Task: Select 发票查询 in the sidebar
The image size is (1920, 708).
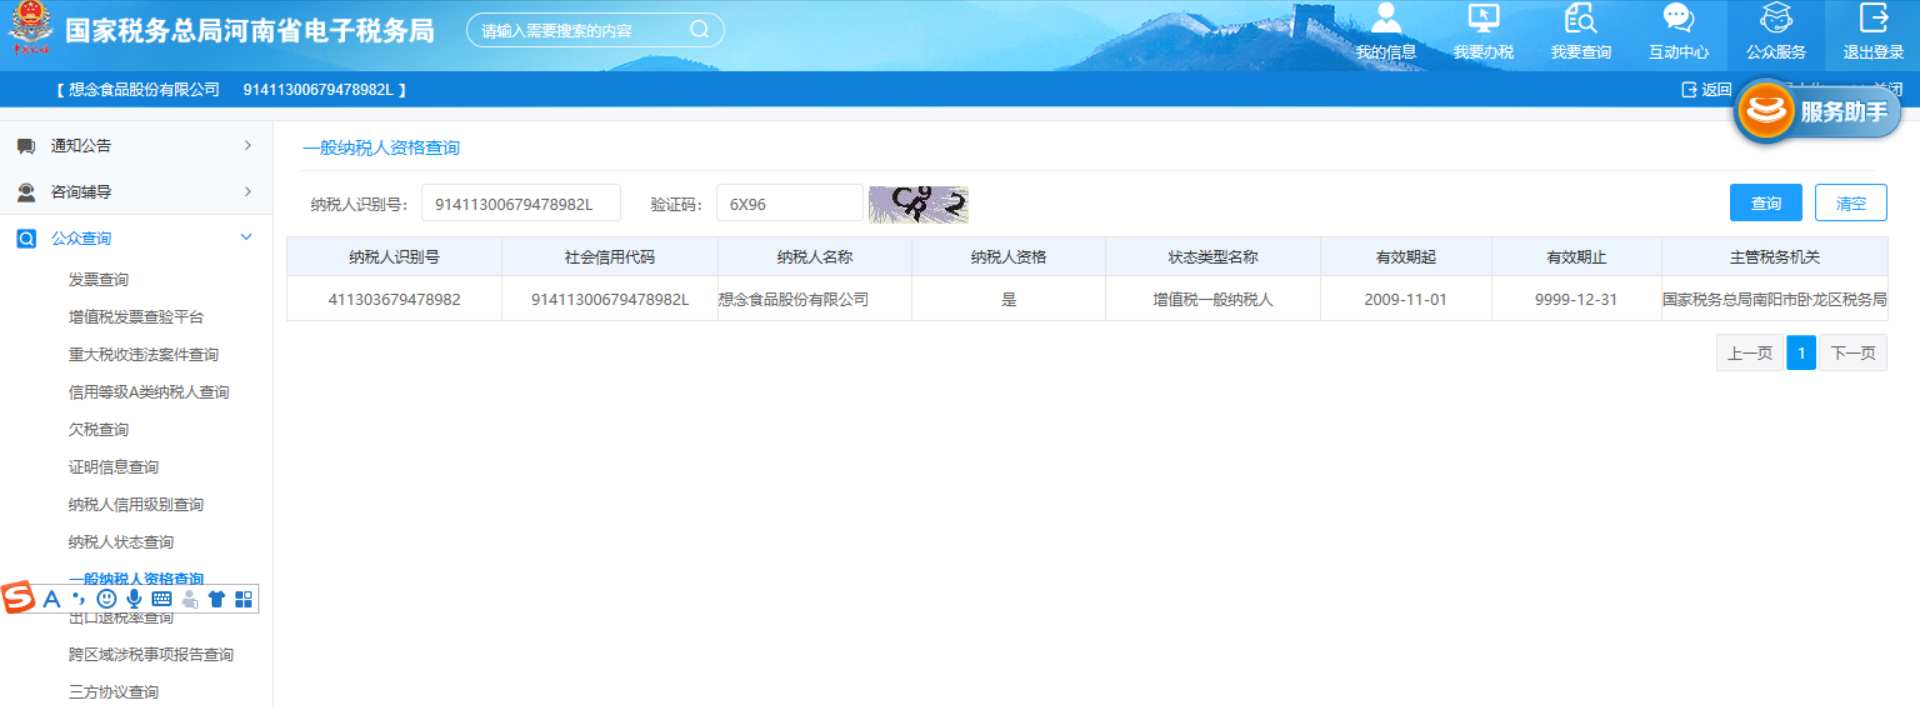Action: [x=98, y=280]
